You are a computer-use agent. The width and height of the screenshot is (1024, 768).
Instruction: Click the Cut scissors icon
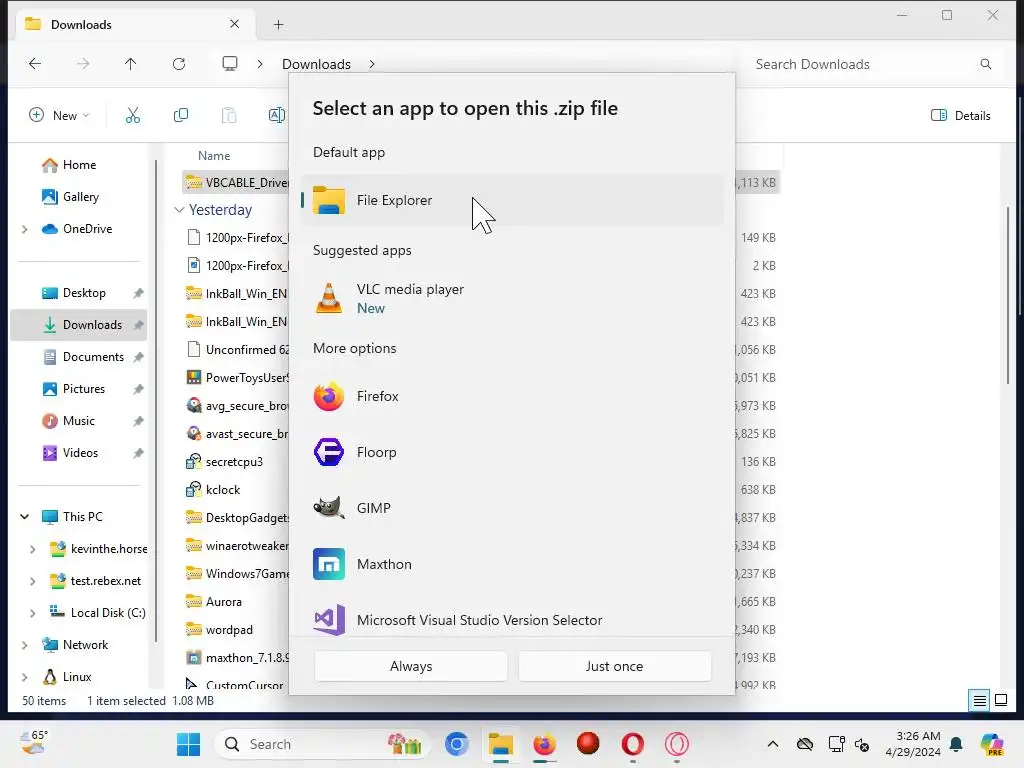133,116
